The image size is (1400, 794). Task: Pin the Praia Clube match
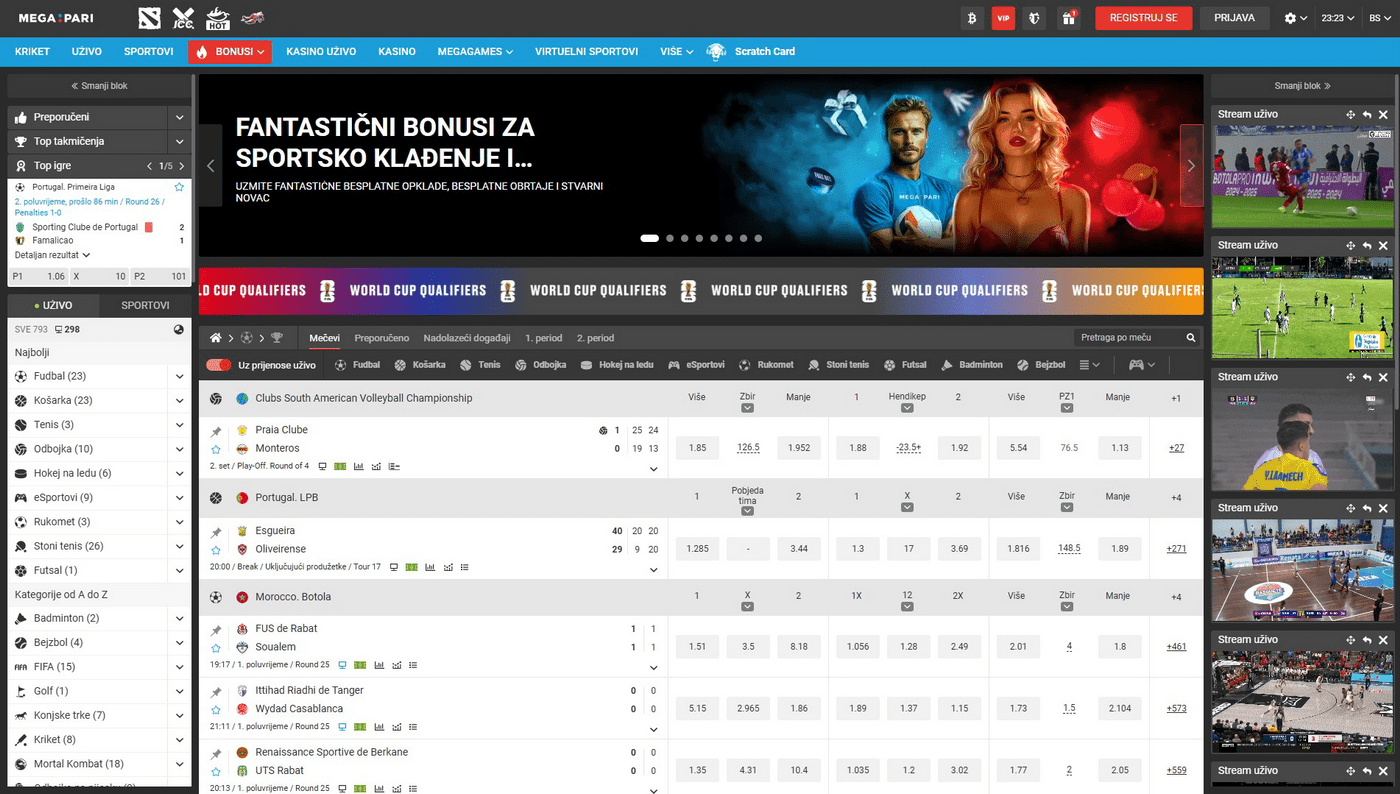216,431
